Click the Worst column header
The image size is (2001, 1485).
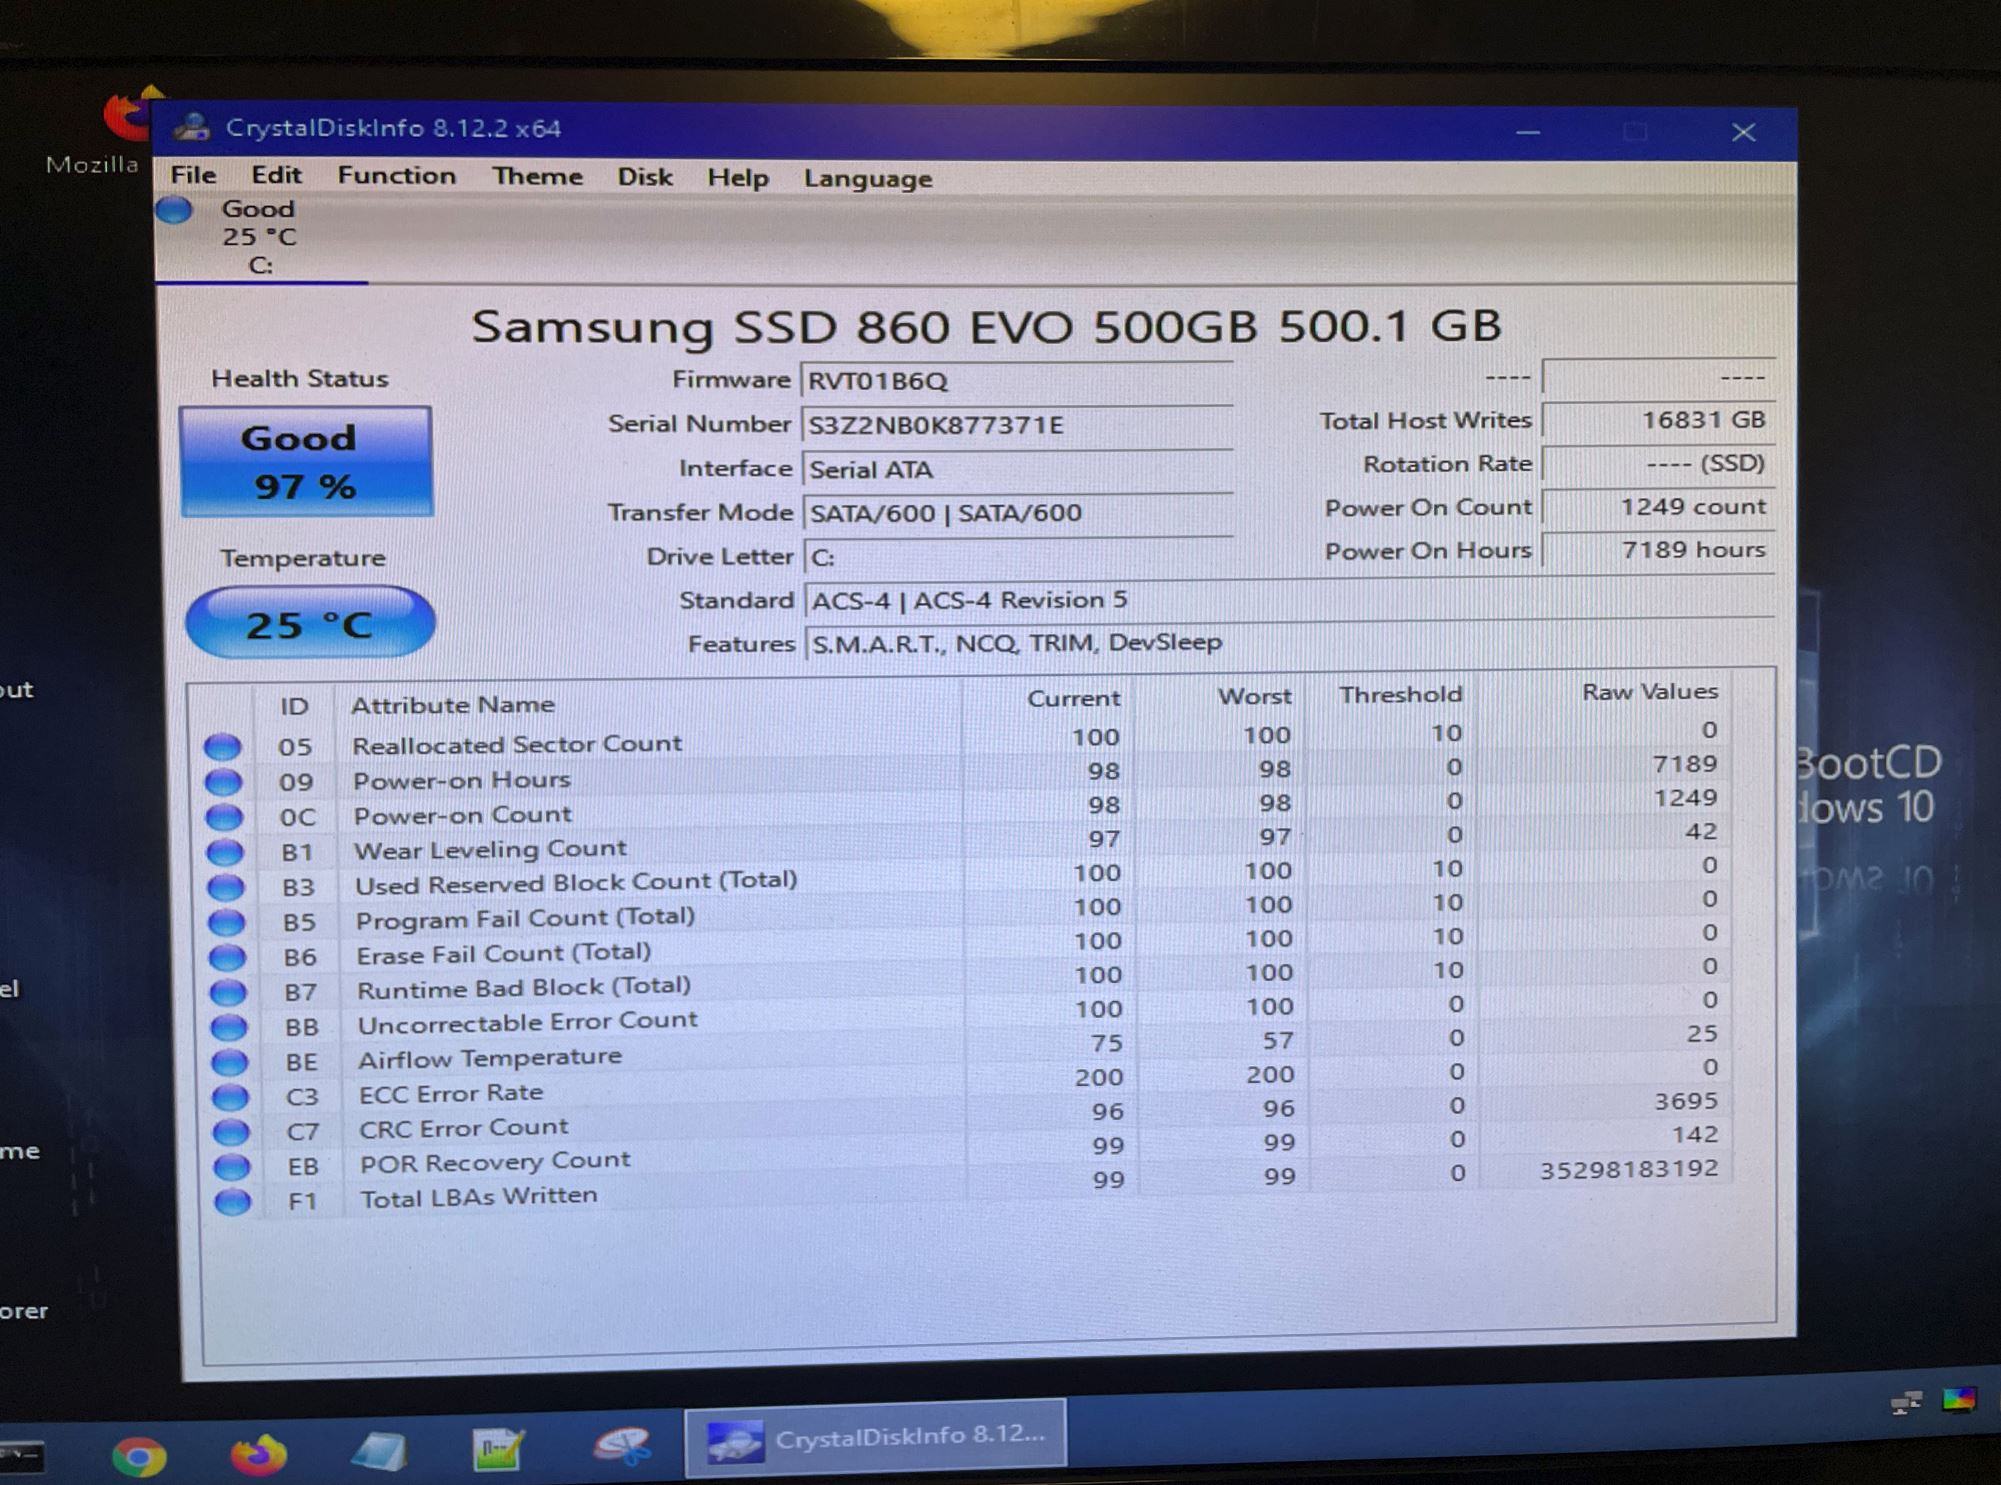[x=1254, y=696]
